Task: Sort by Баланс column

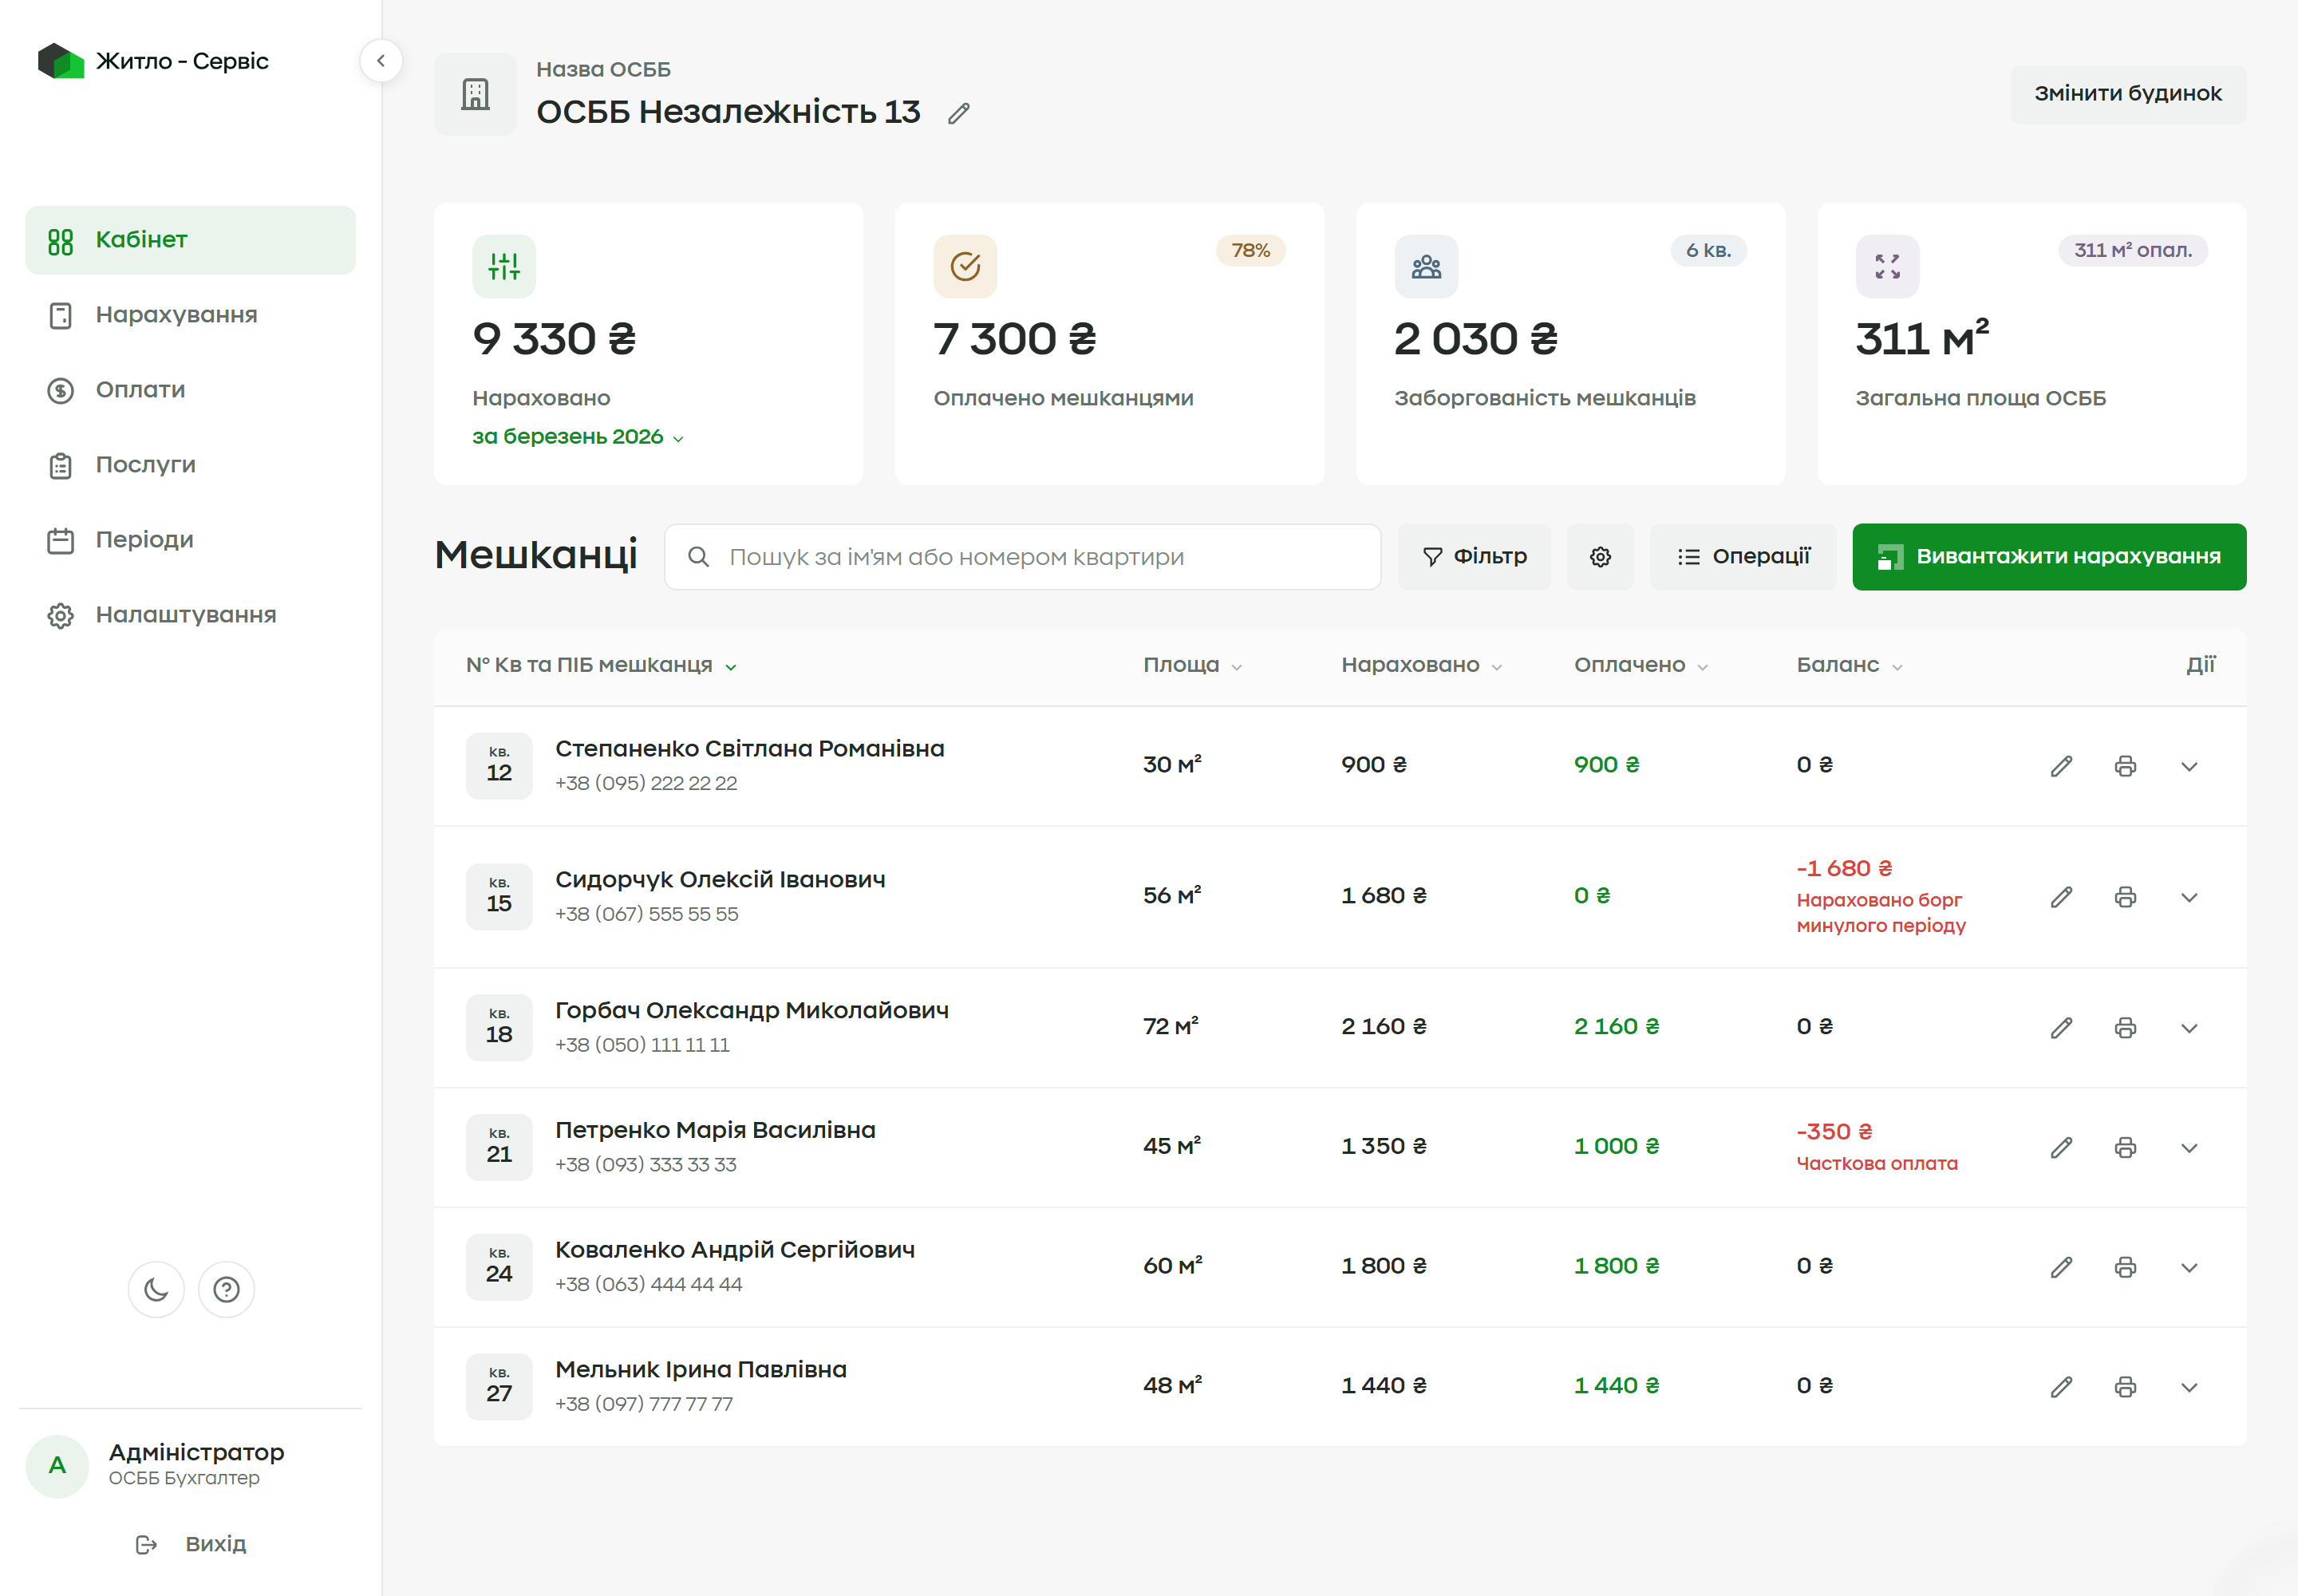Action: [x=1849, y=666]
